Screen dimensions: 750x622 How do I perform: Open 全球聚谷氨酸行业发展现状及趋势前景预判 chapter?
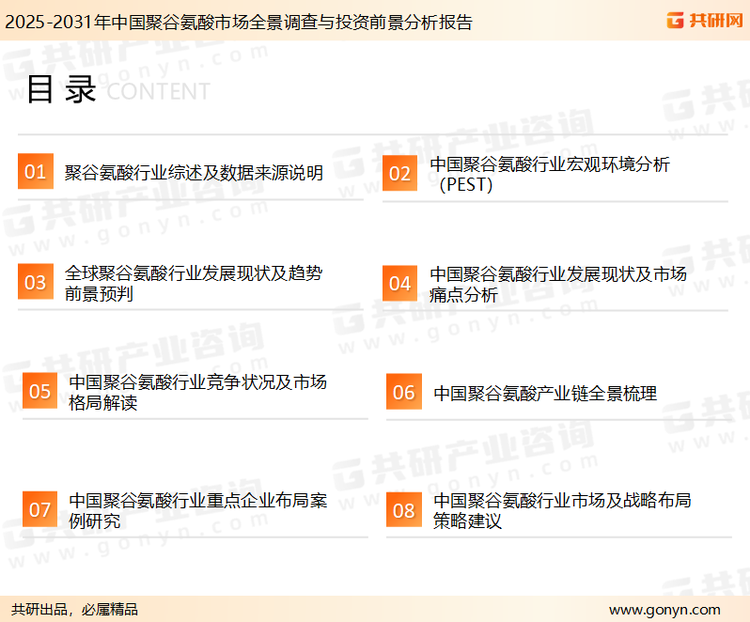click(x=194, y=282)
